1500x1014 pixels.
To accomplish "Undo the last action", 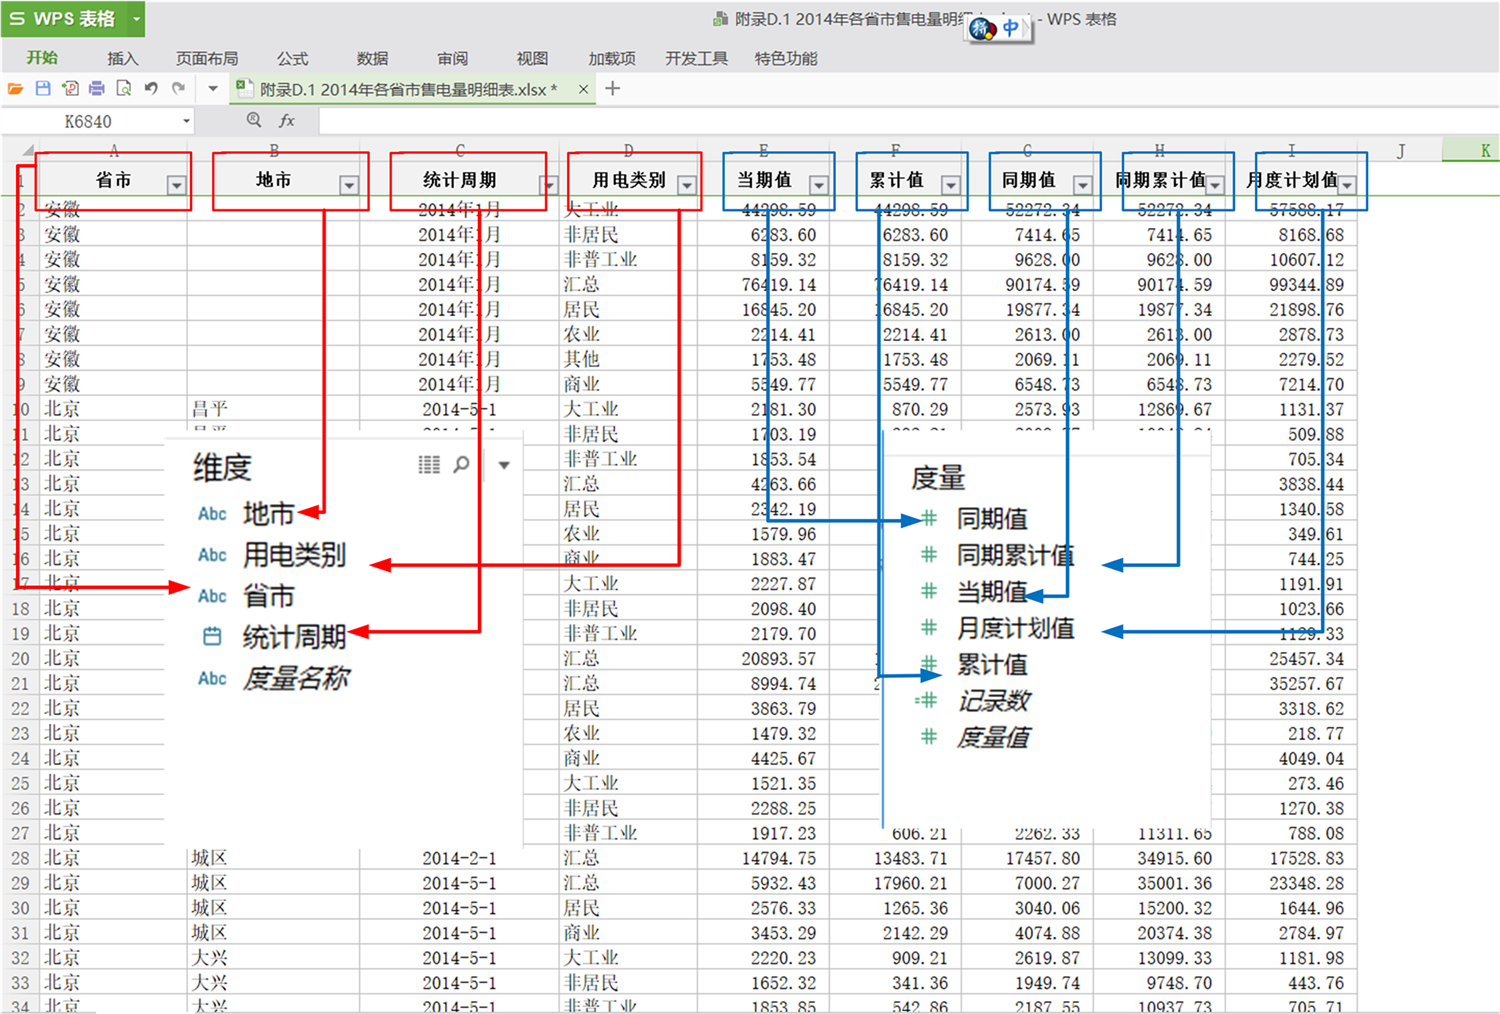I will click(x=150, y=88).
